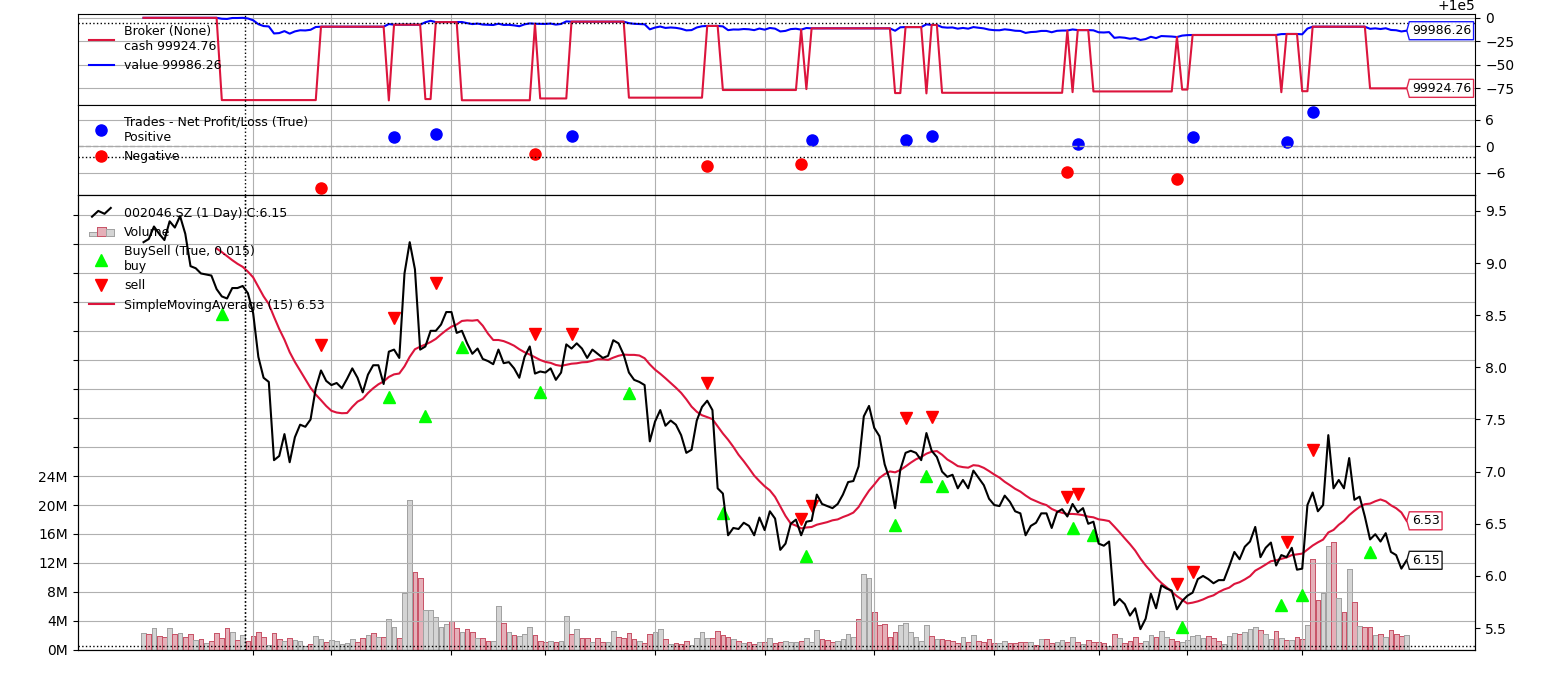Click the 9.5 price axis tick
This screenshot has height=684, width=1553.
[1497, 211]
